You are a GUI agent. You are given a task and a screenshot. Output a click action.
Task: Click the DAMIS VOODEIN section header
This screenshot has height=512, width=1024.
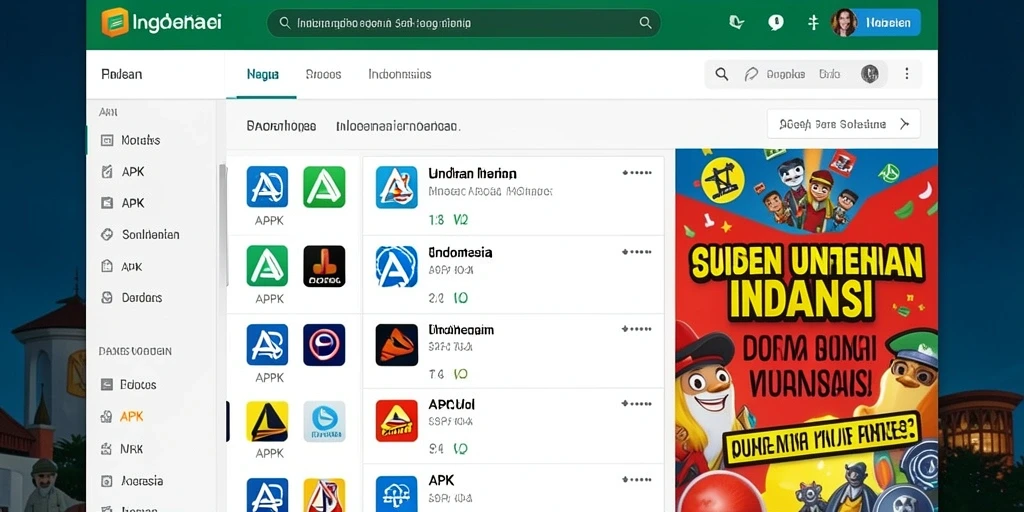135,351
